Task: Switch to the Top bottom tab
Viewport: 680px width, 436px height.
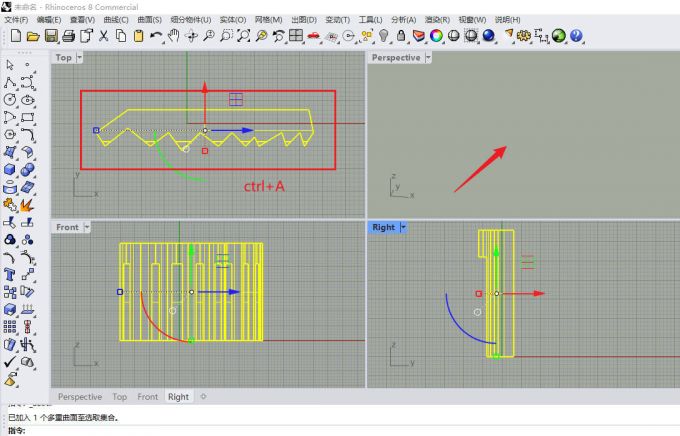Action: pos(120,397)
